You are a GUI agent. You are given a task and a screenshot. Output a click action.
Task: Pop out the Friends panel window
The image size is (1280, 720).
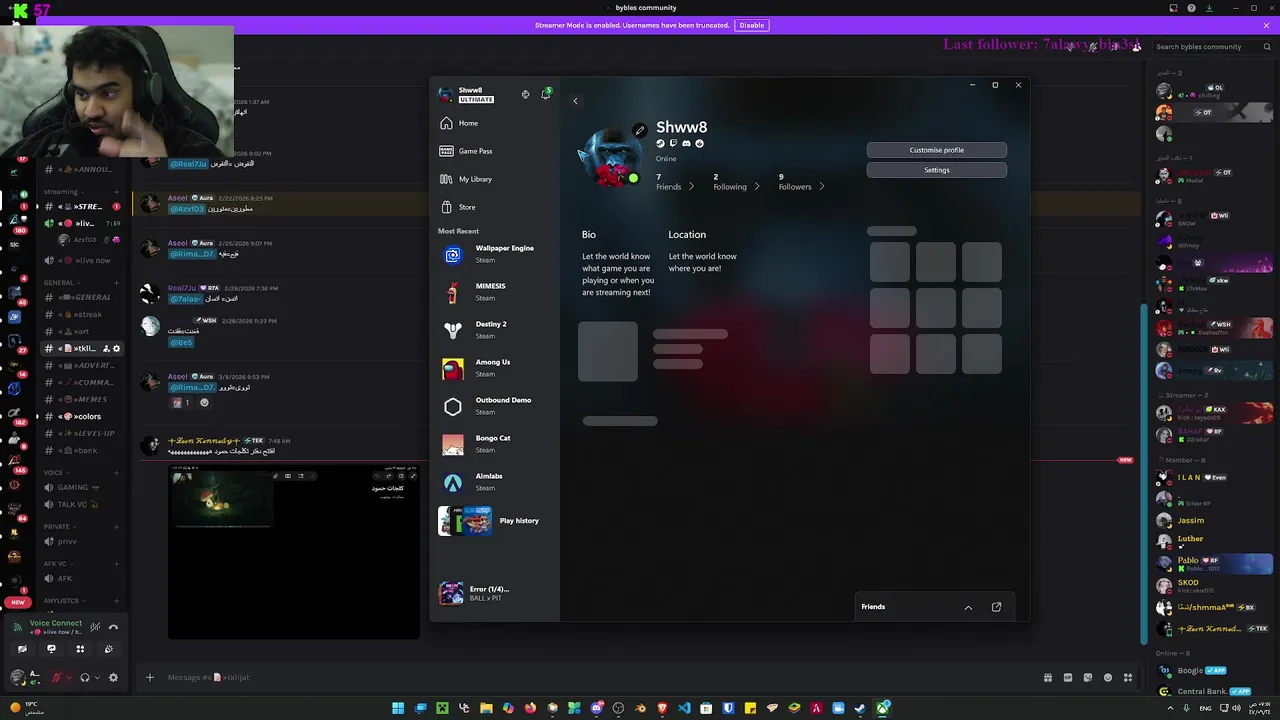pos(996,607)
